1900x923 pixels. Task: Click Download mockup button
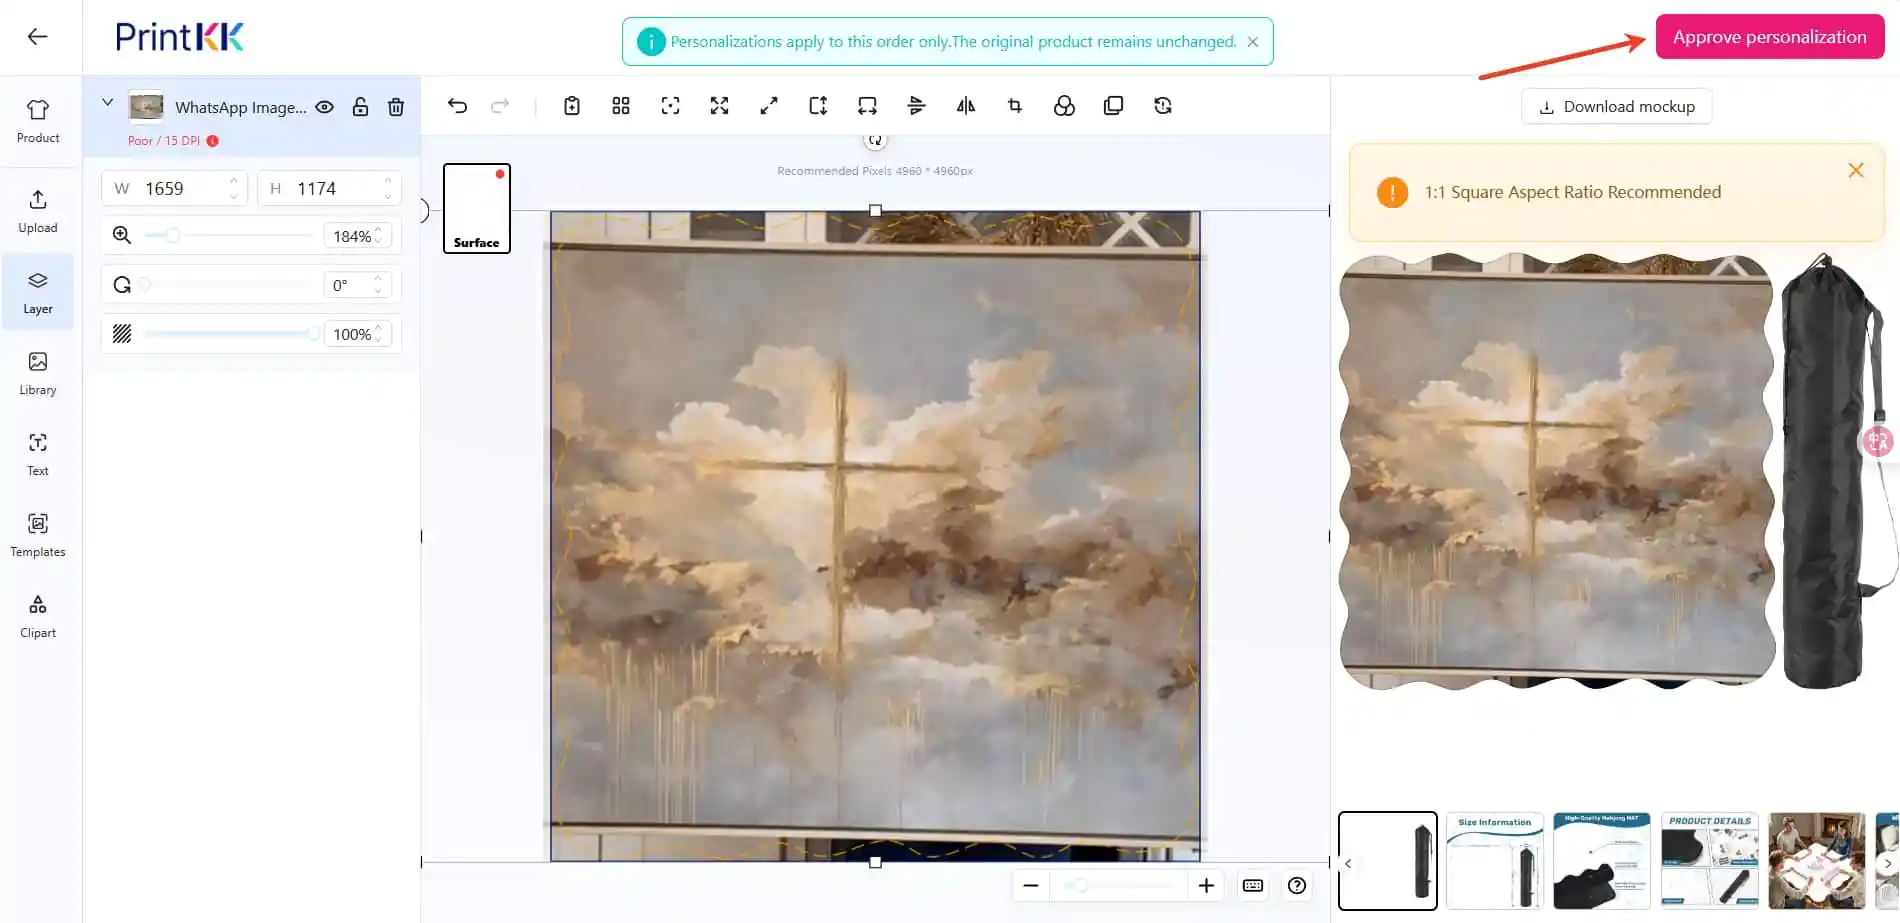tap(1616, 107)
